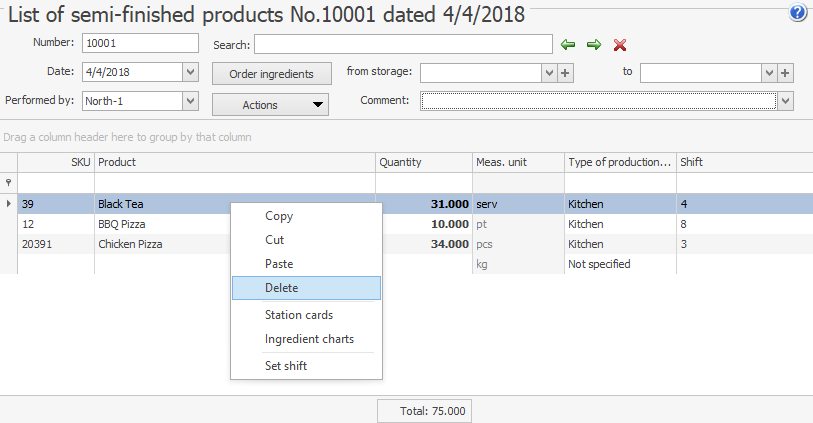Expand the Performed by dropdown
This screenshot has width=813, height=423.
pyautogui.click(x=190, y=101)
